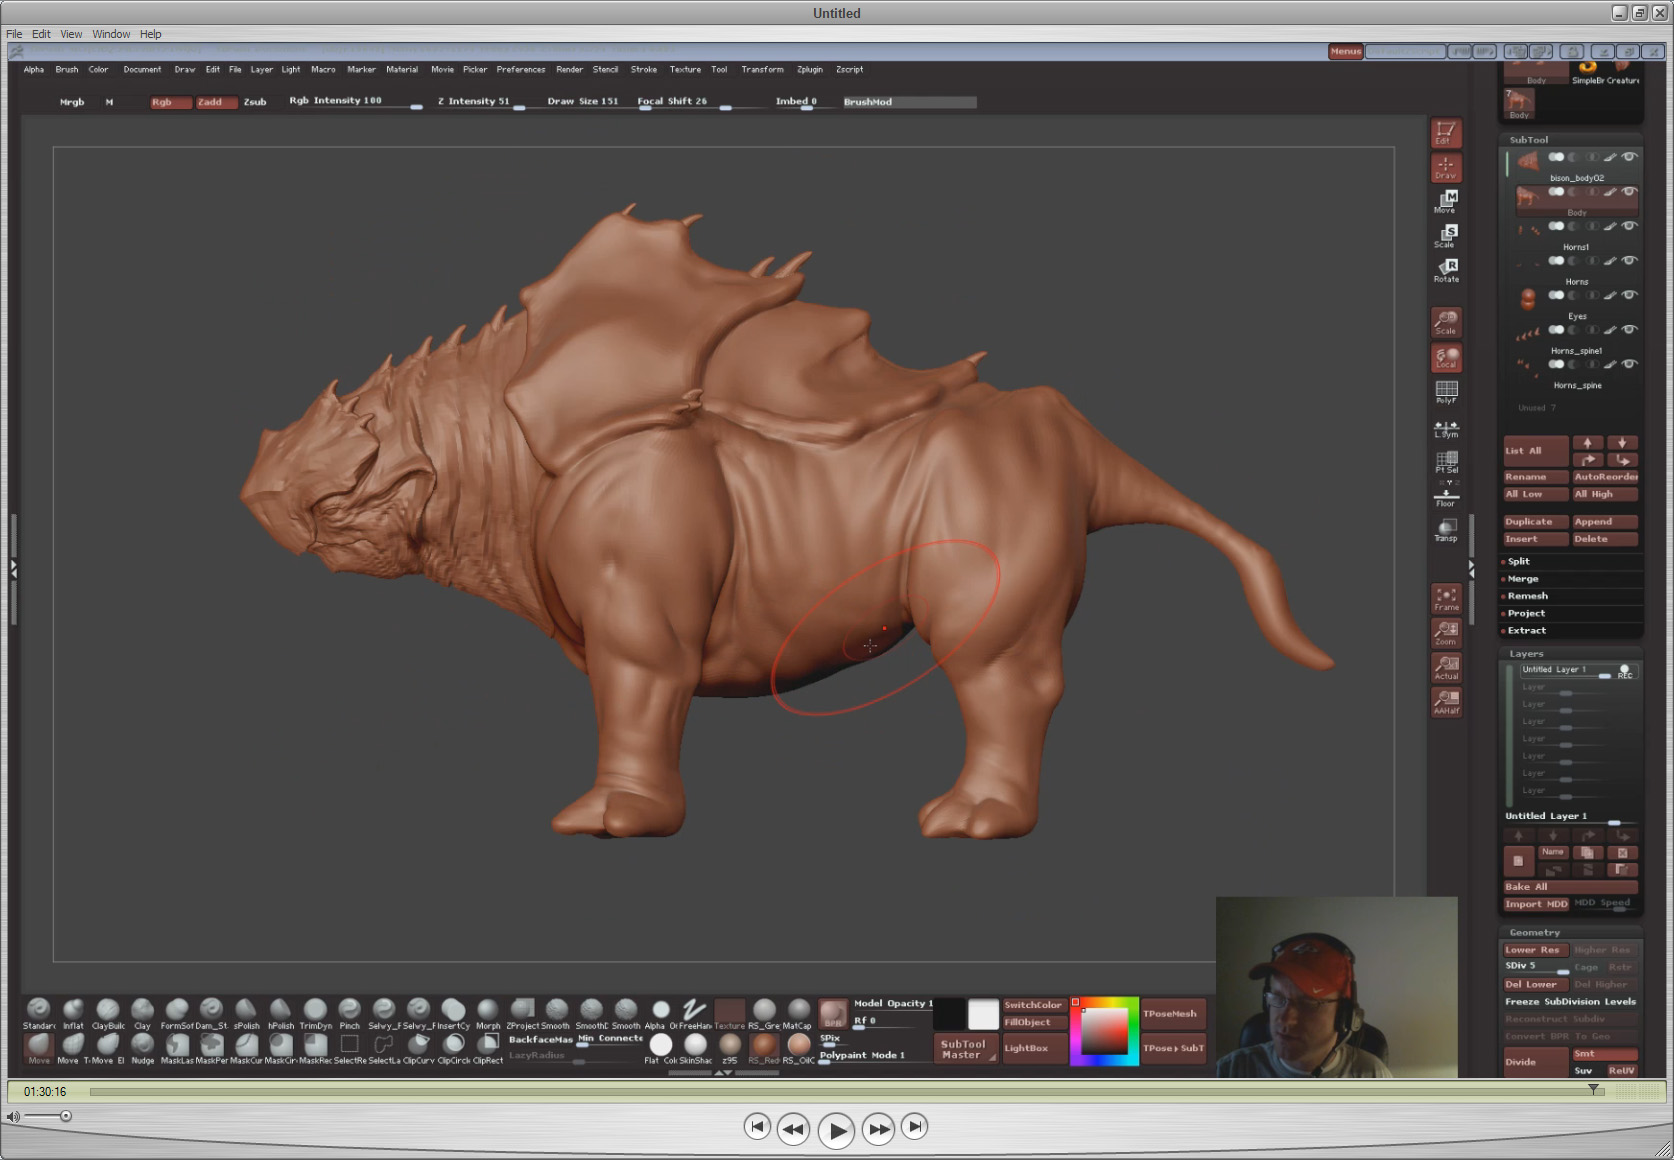Choose the SkinShade material
This screenshot has width=1674, height=1160.
[x=696, y=1048]
